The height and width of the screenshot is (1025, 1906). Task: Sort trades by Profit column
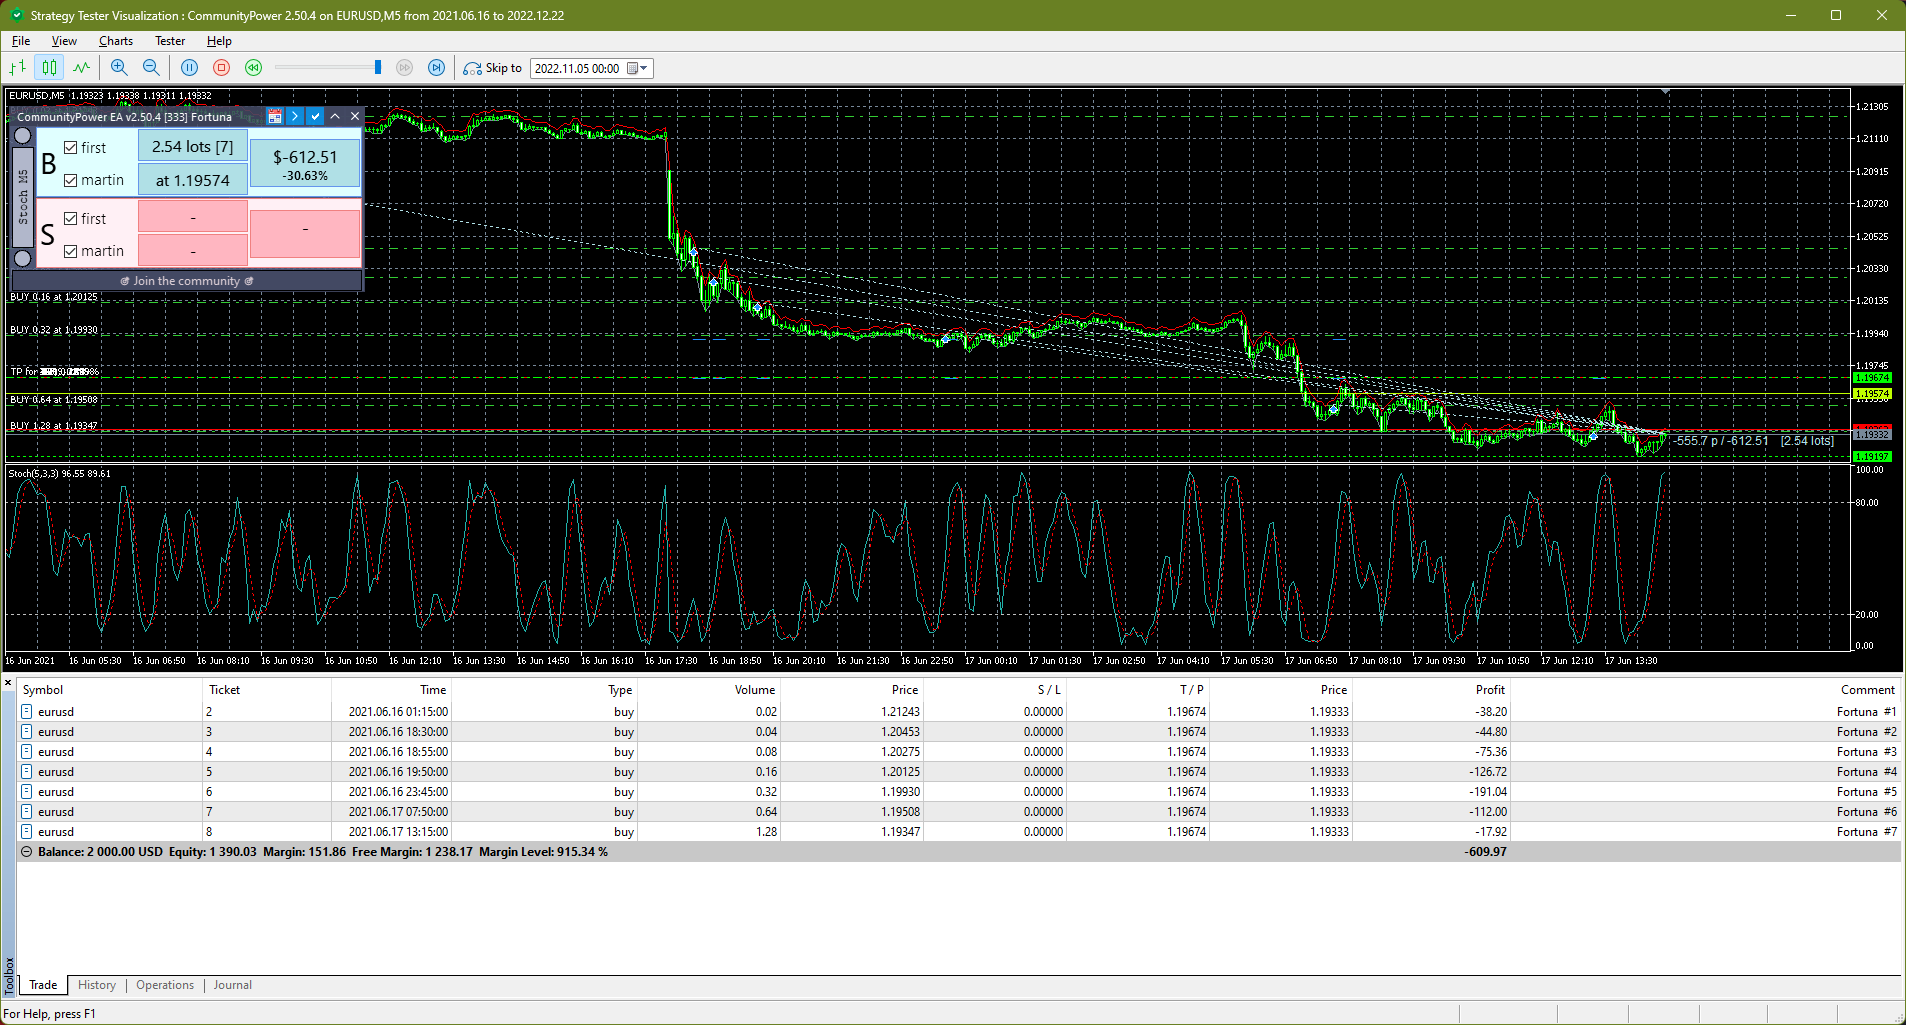[1430, 690]
